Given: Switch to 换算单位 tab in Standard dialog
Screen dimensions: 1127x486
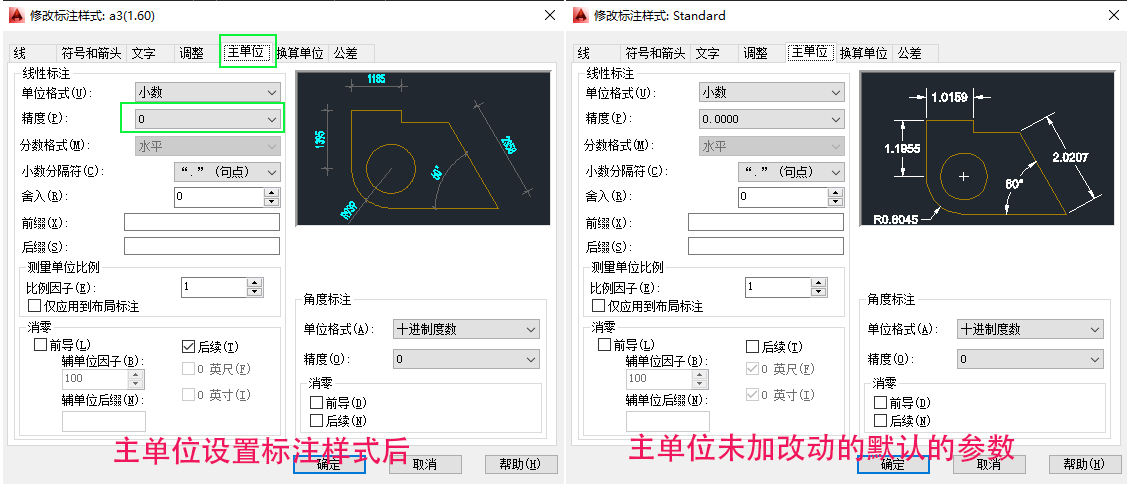Looking at the screenshot, I should click(863, 53).
